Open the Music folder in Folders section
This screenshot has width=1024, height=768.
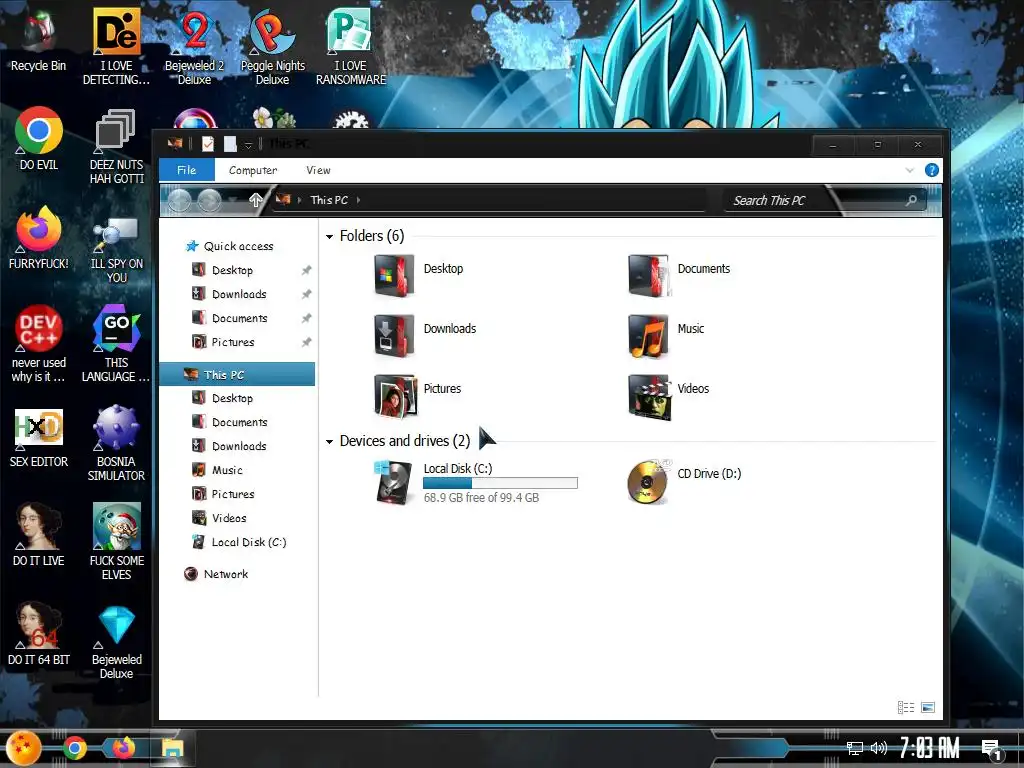coord(666,335)
